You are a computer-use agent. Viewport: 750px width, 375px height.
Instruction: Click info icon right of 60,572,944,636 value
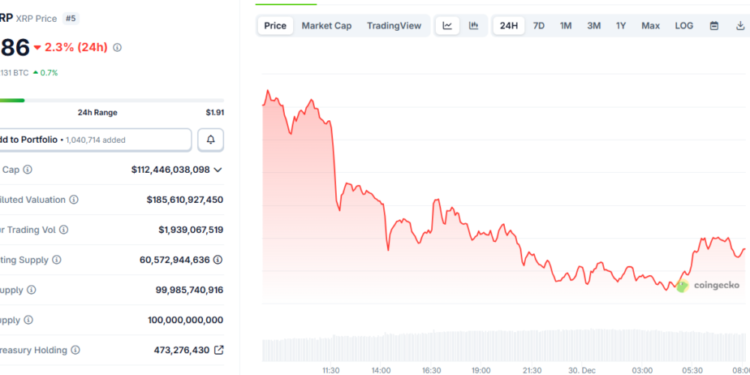click(218, 260)
